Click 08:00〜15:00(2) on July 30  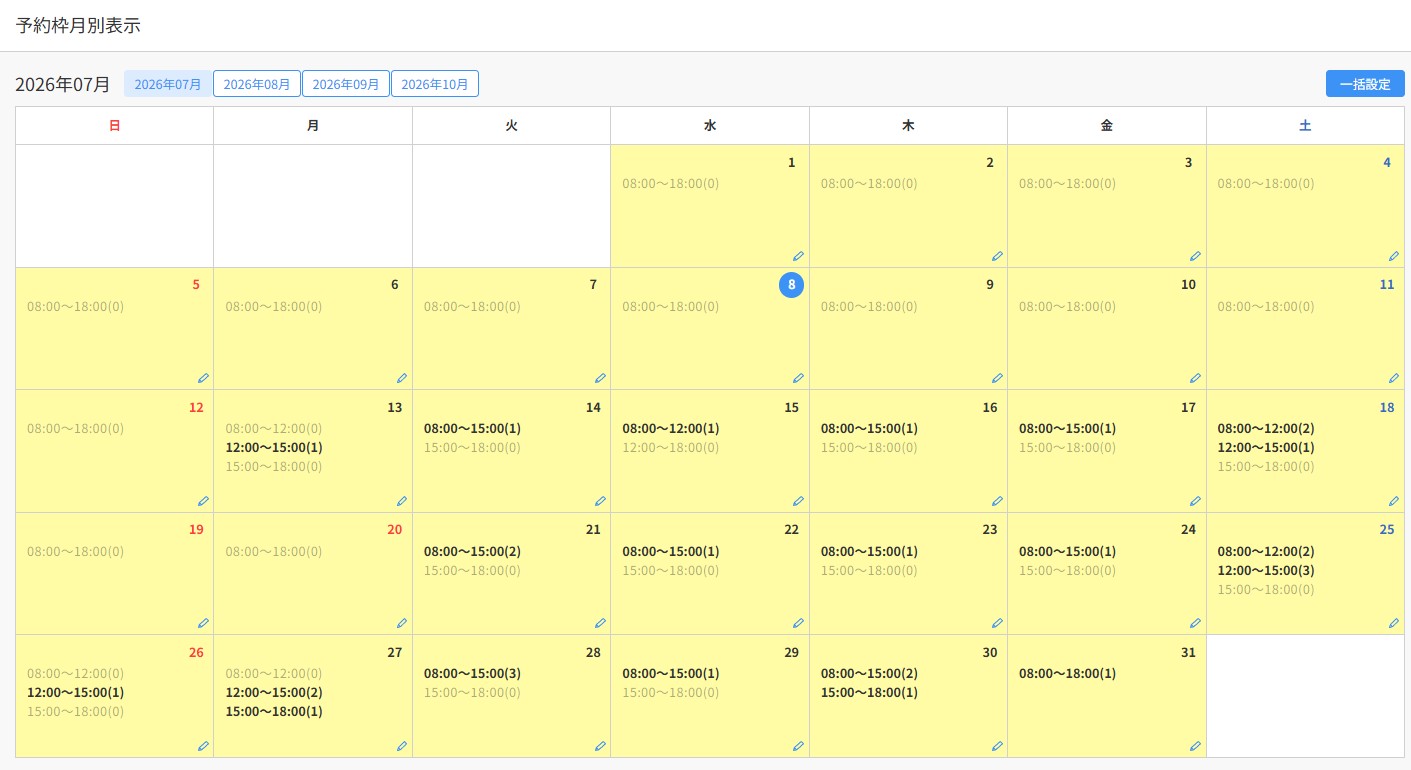pyautogui.click(x=869, y=673)
